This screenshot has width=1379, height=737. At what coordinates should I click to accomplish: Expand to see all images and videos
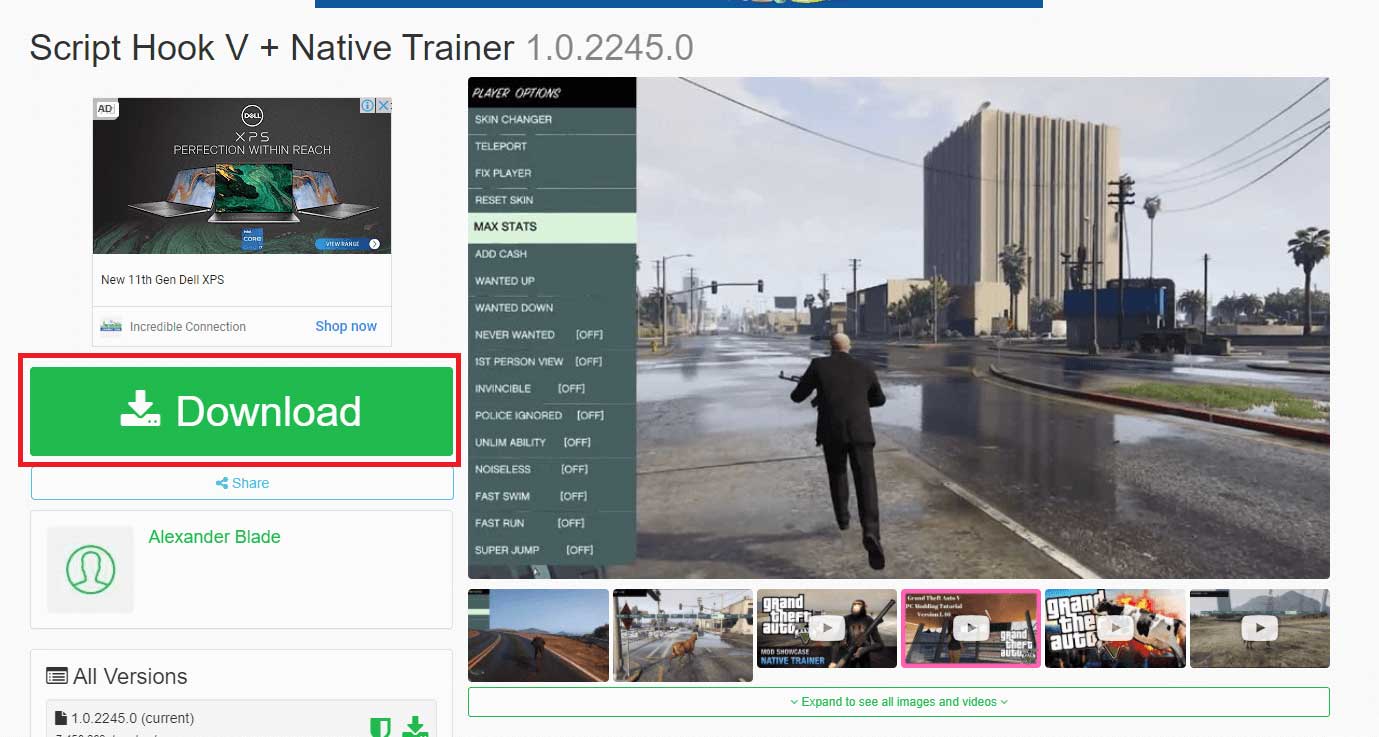(898, 702)
